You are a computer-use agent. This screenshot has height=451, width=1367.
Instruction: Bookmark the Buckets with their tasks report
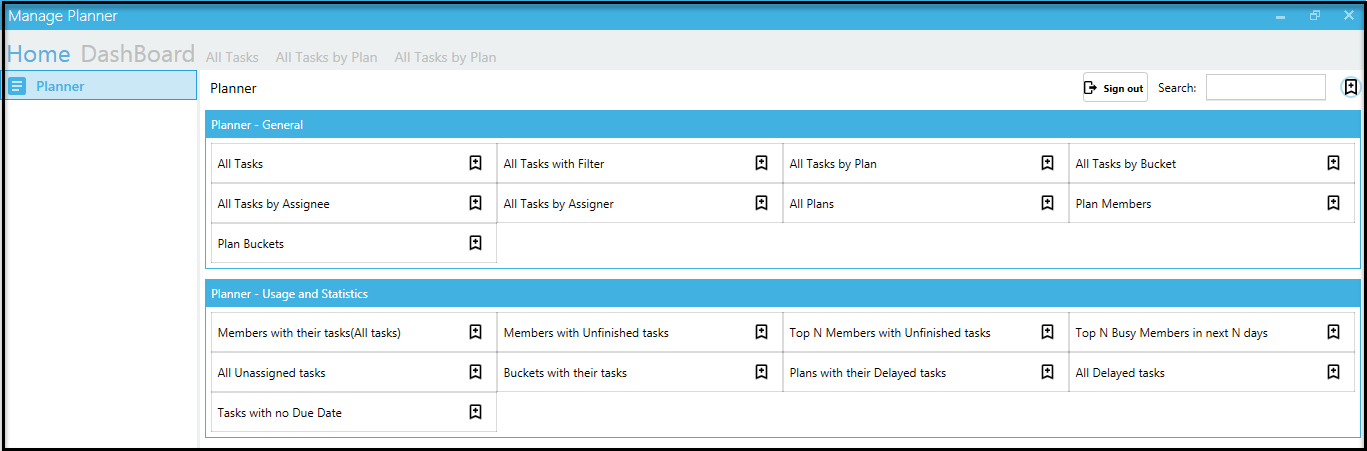click(x=762, y=372)
